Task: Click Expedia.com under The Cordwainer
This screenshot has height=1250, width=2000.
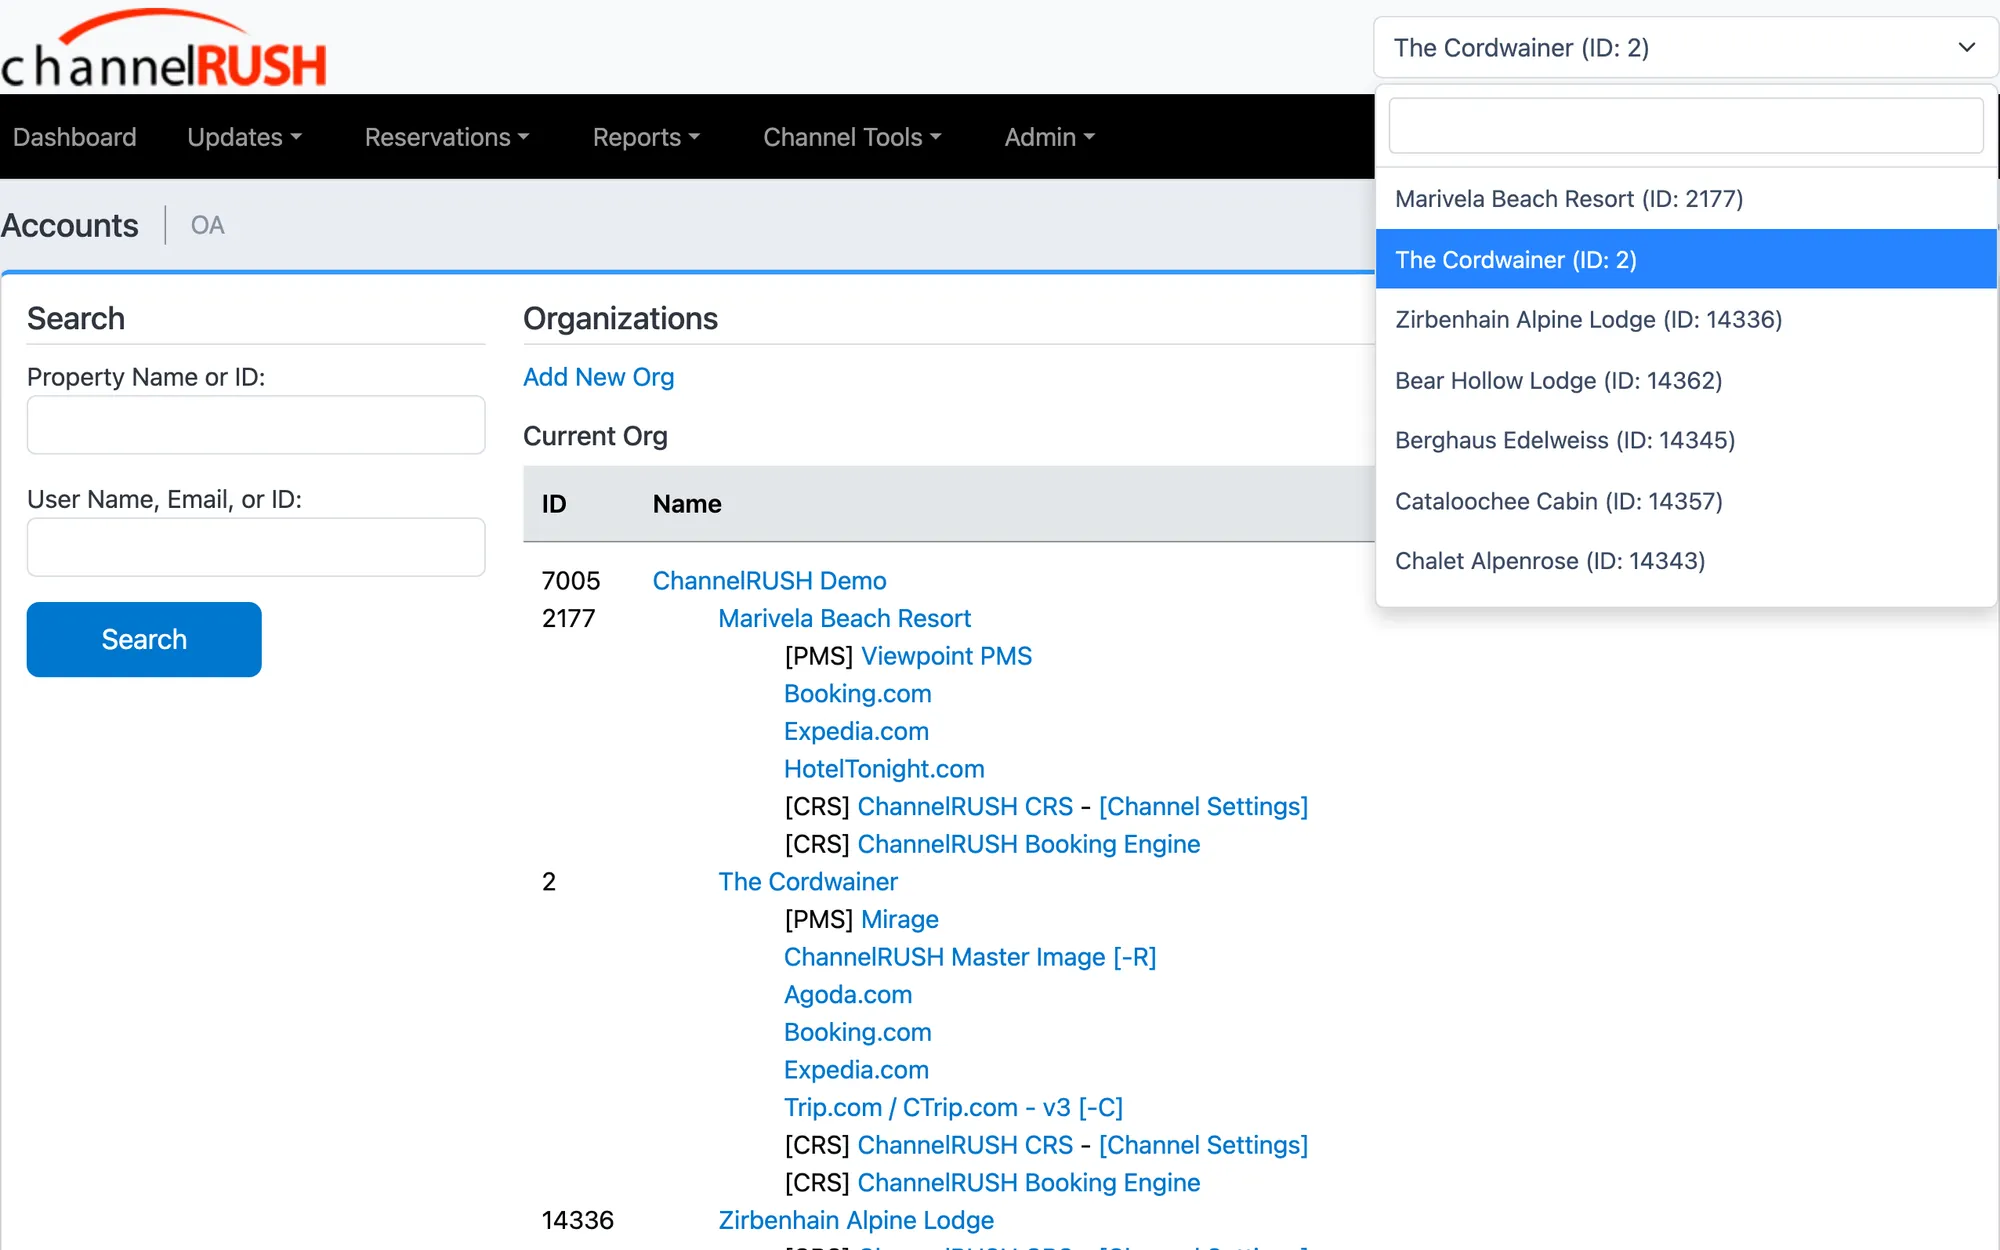Action: pyautogui.click(x=856, y=1070)
